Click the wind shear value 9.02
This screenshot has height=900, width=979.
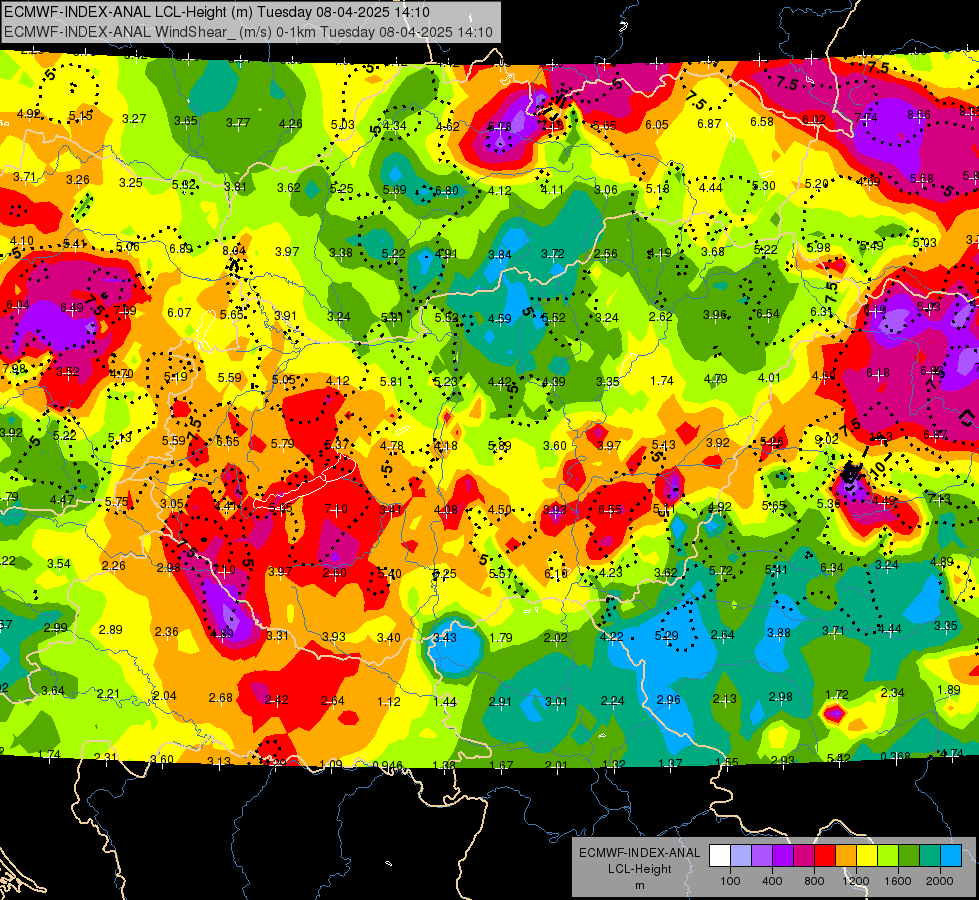click(827, 440)
